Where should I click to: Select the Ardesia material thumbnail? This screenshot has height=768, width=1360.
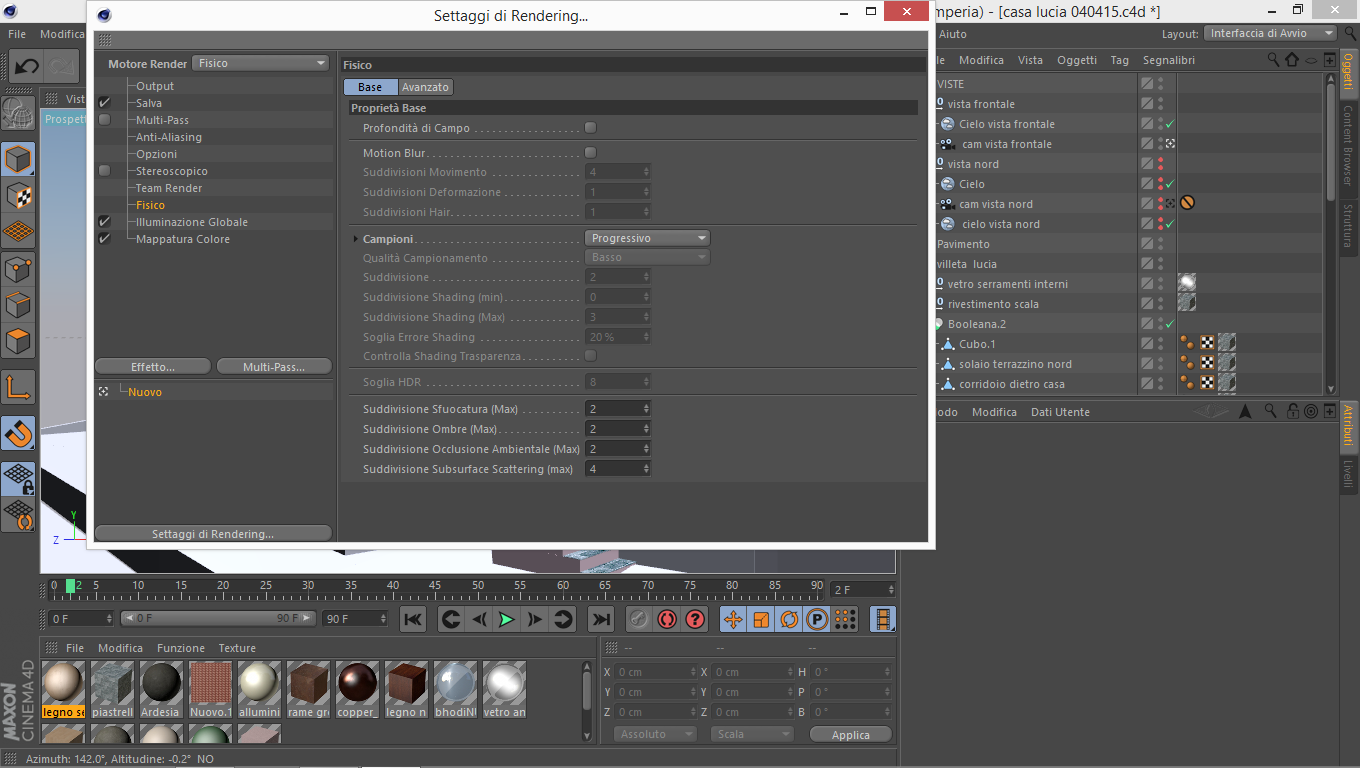click(x=161, y=689)
